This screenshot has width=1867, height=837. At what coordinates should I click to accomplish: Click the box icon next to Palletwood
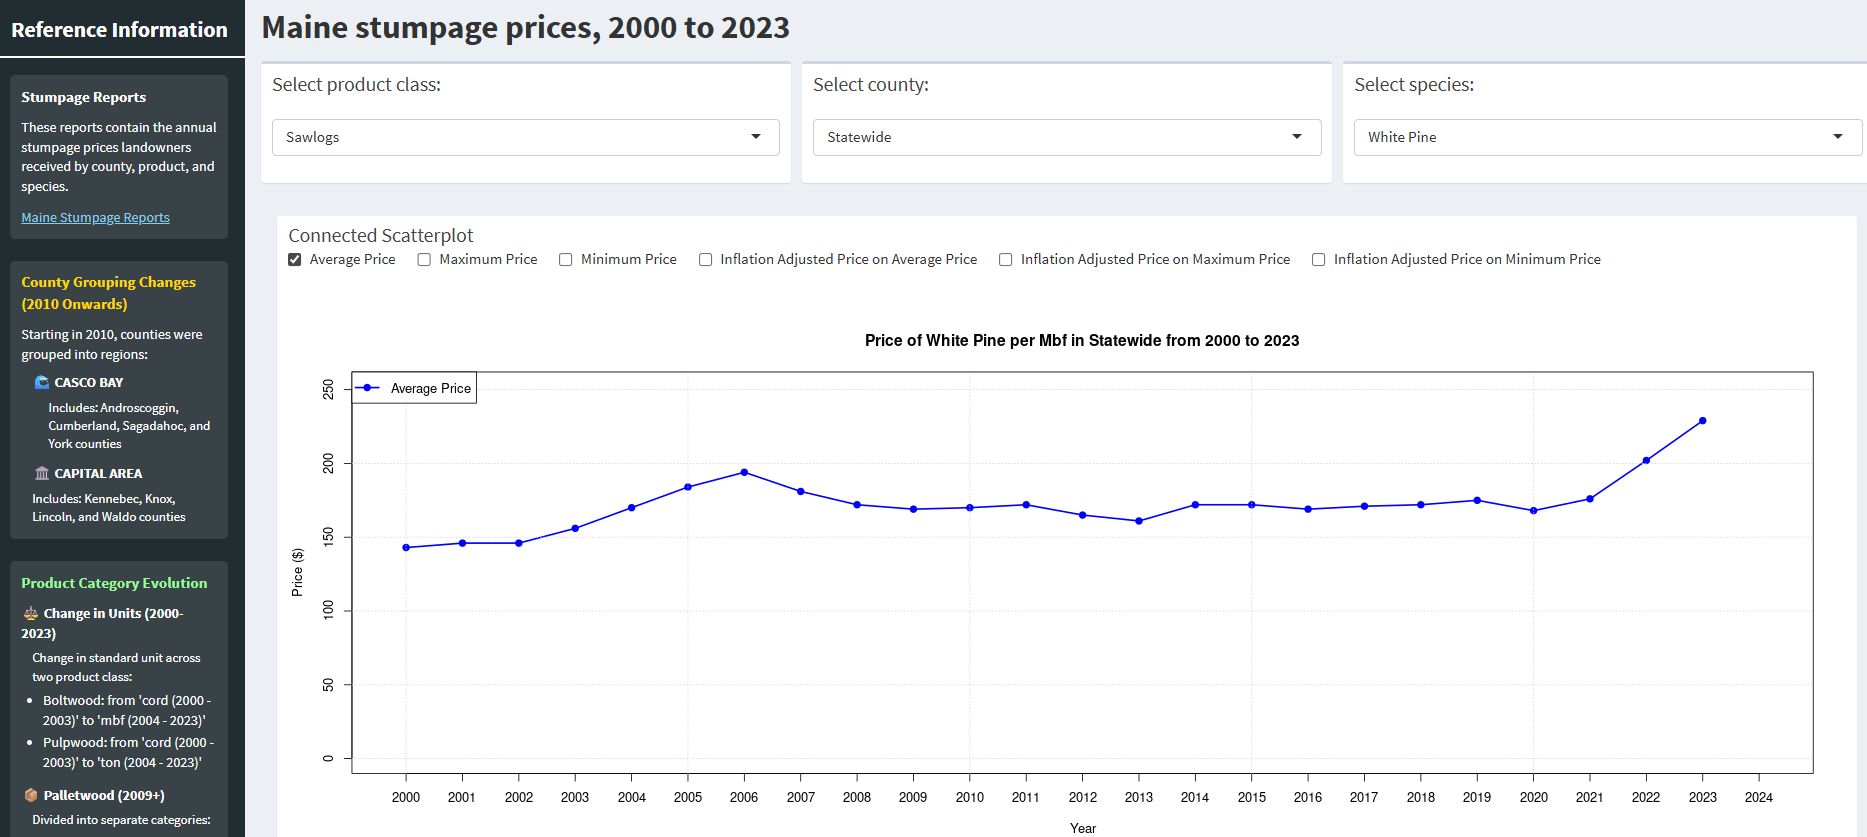31,796
